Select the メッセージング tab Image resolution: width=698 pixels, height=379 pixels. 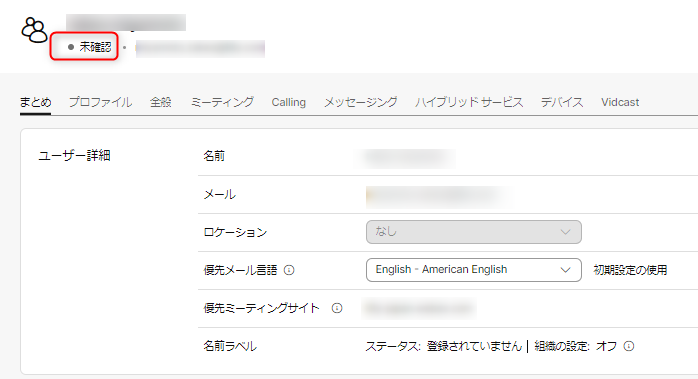pos(361,102)
